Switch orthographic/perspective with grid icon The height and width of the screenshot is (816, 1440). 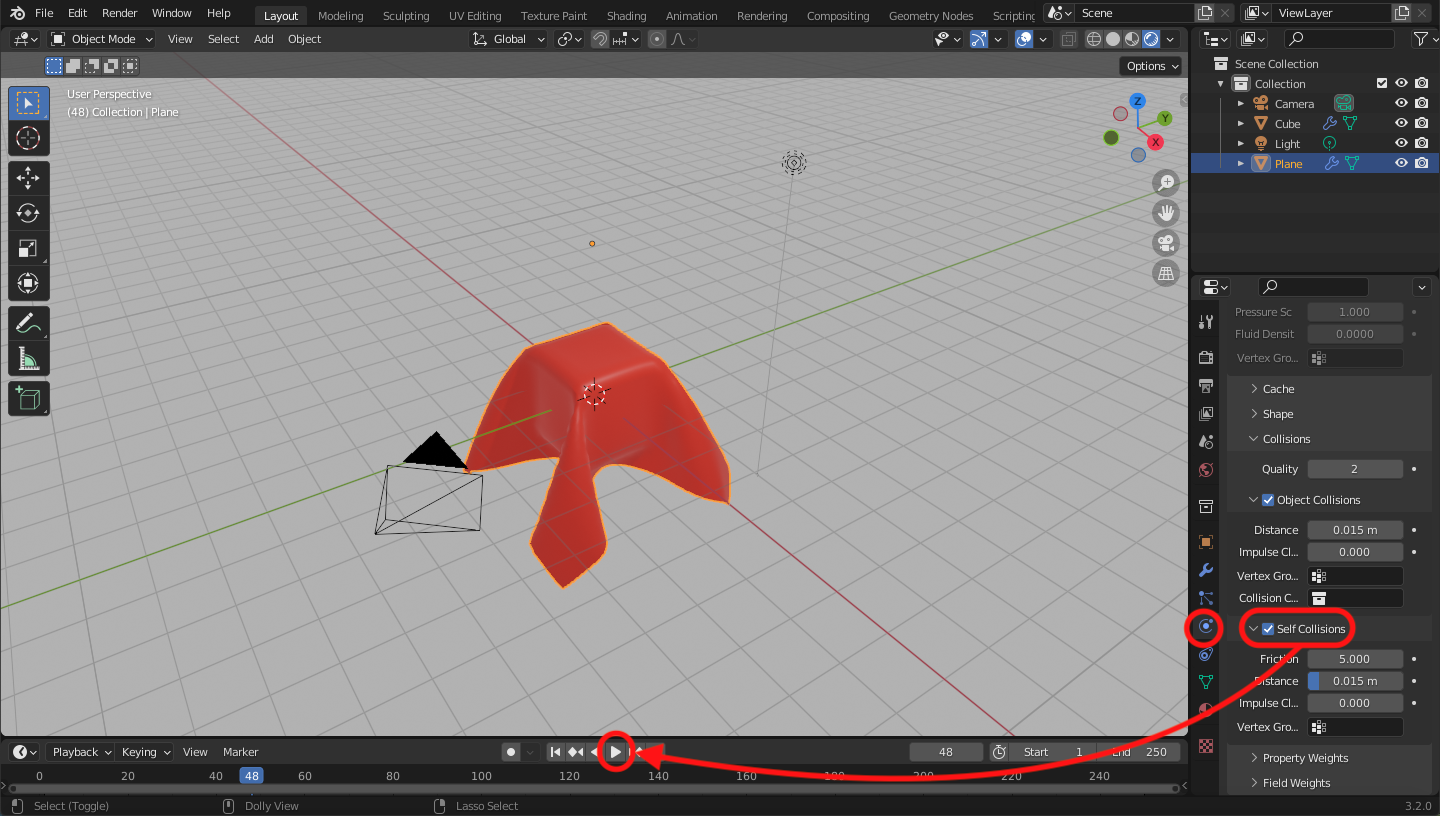(1165, 273)
